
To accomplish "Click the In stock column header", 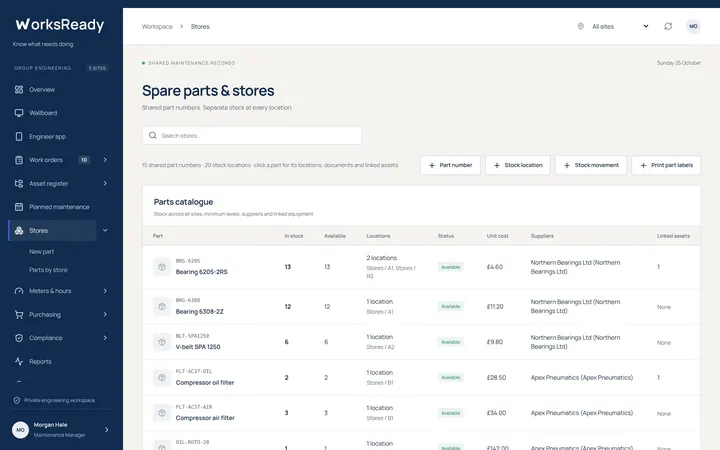I will pos(294,236).
